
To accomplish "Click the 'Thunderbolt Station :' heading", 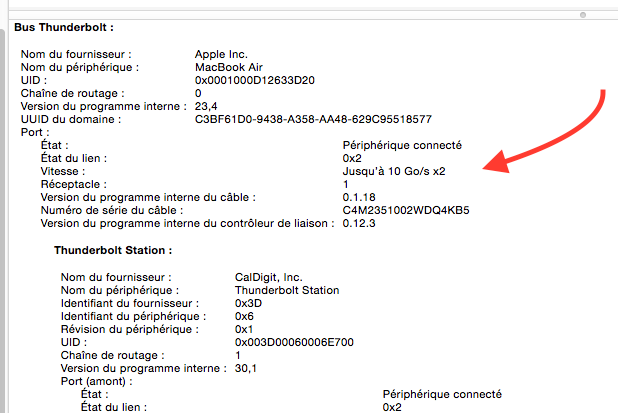I will pyautogui.click(x=113, y=251).
